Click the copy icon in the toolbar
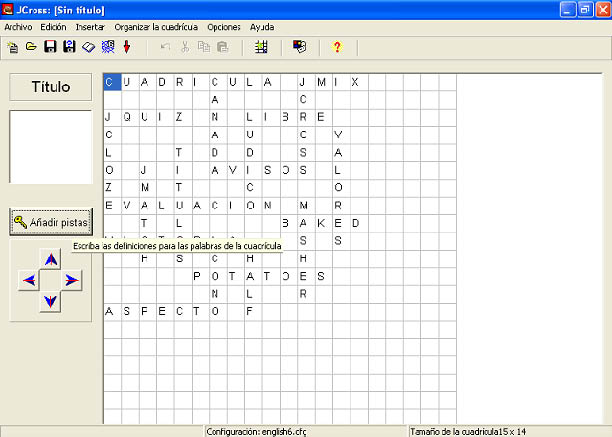 click(x=204, y=47)
